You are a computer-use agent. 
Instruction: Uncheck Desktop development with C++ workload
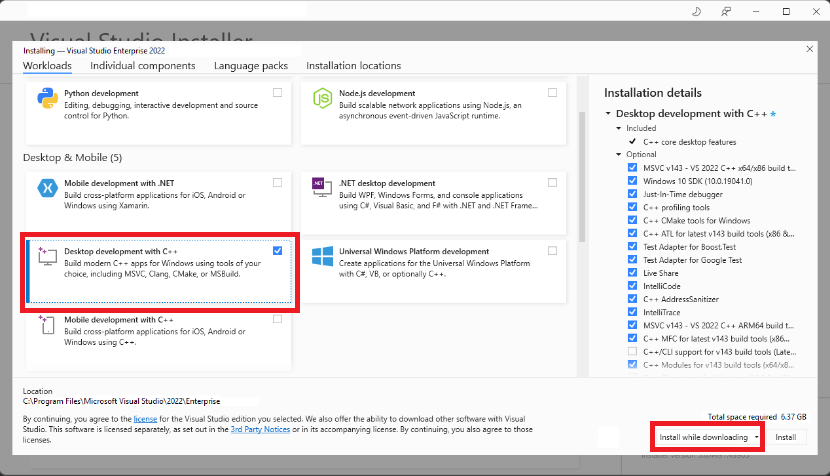pyautogui.click(x=277, y=251)
